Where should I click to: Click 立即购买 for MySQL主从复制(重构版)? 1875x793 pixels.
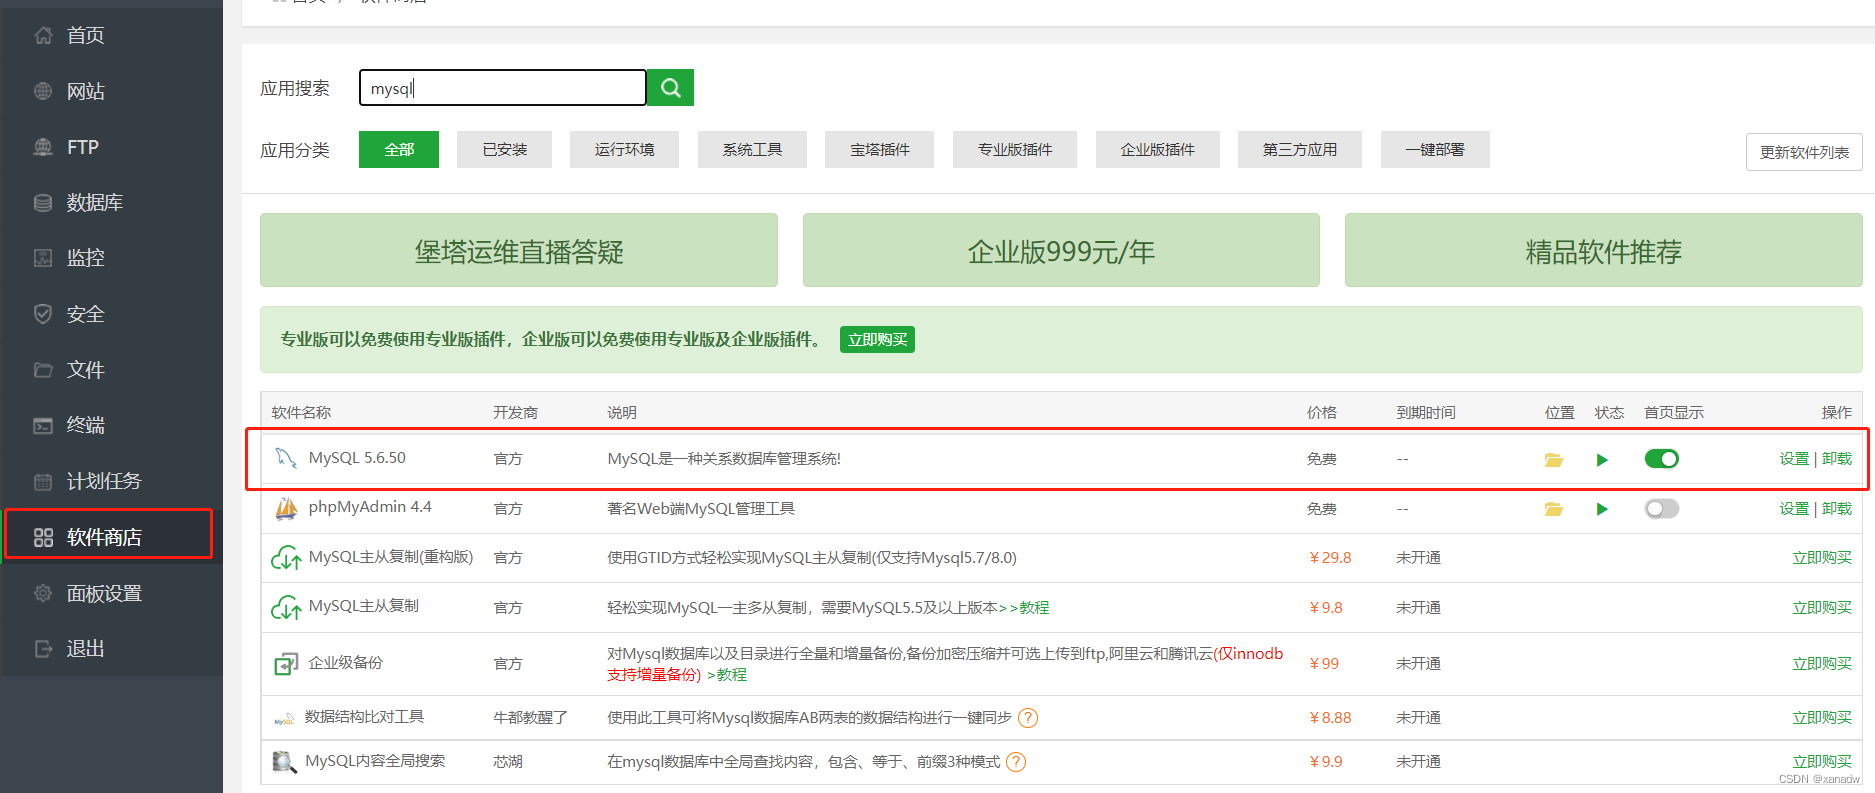pos(1822,558)
